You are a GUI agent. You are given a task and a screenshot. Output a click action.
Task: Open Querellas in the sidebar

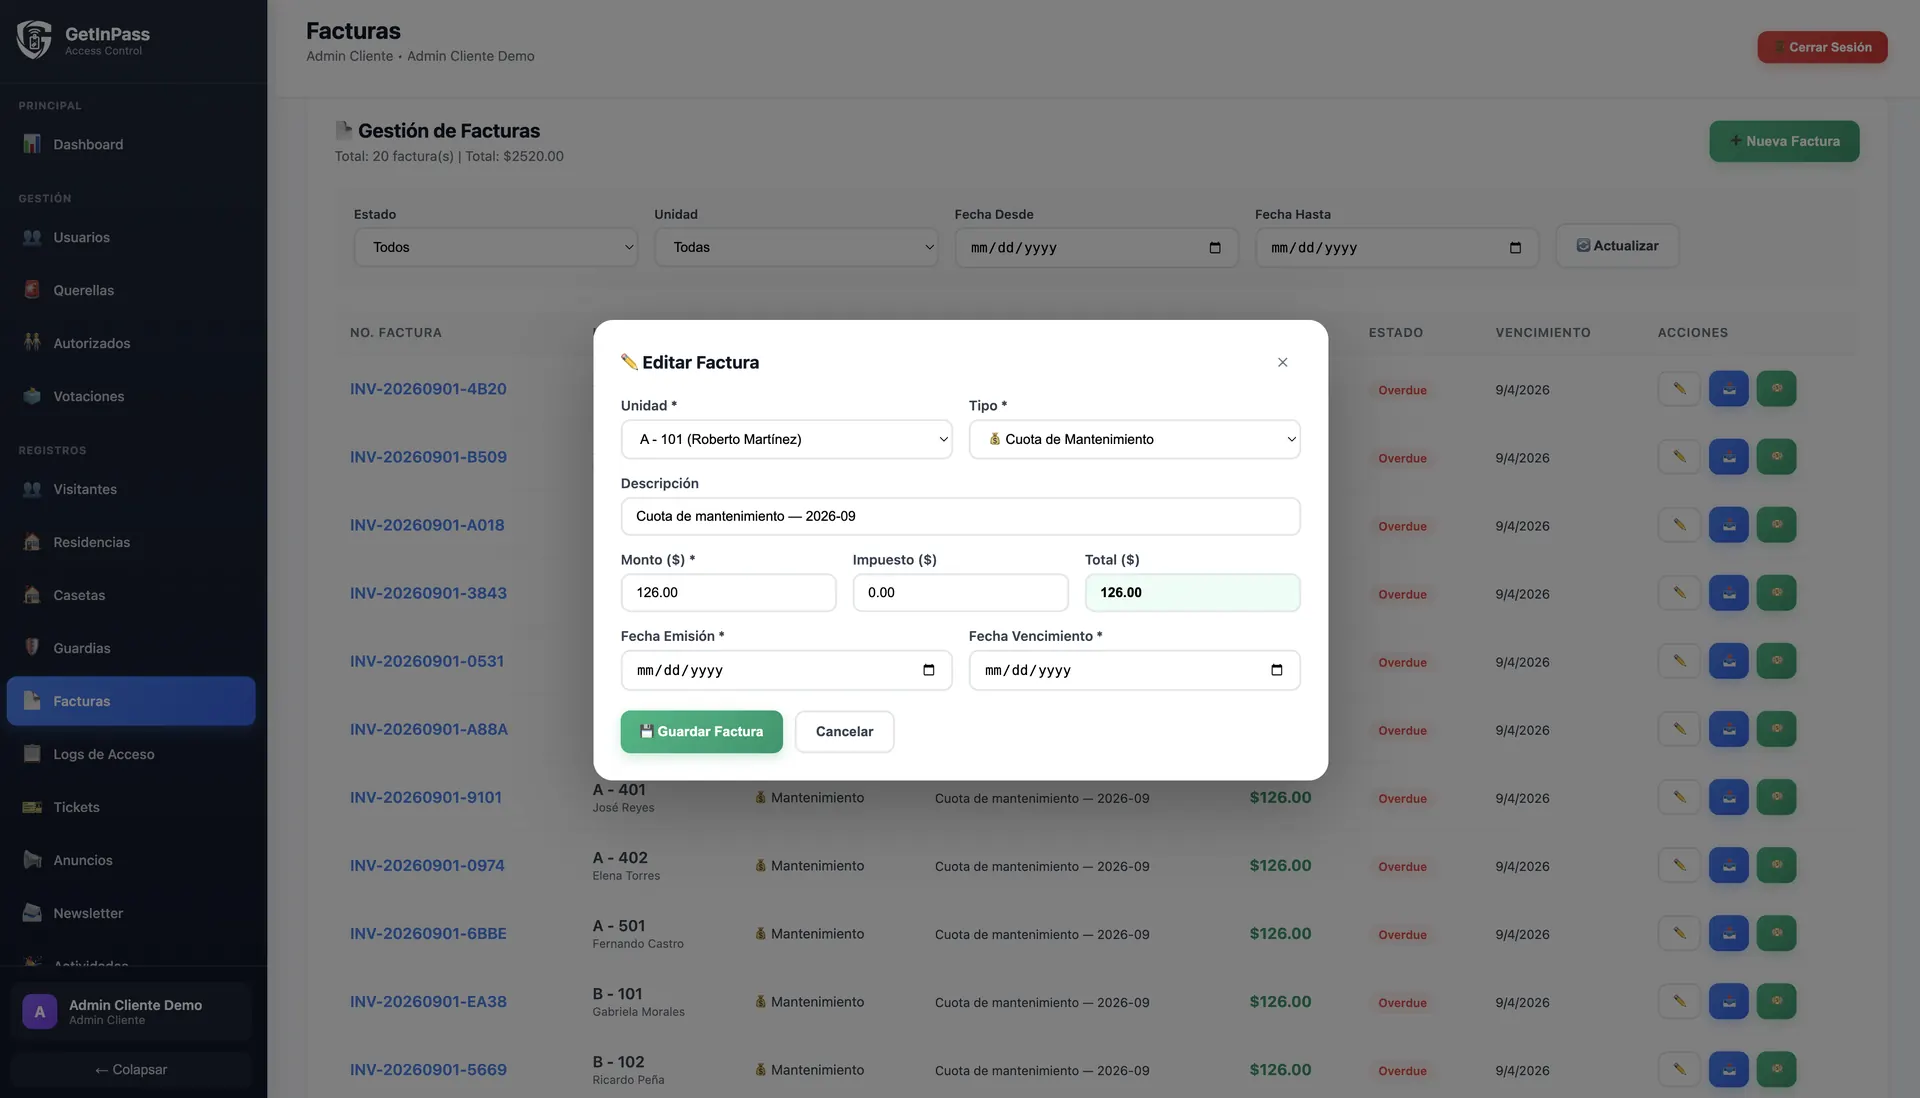(131, 290)
